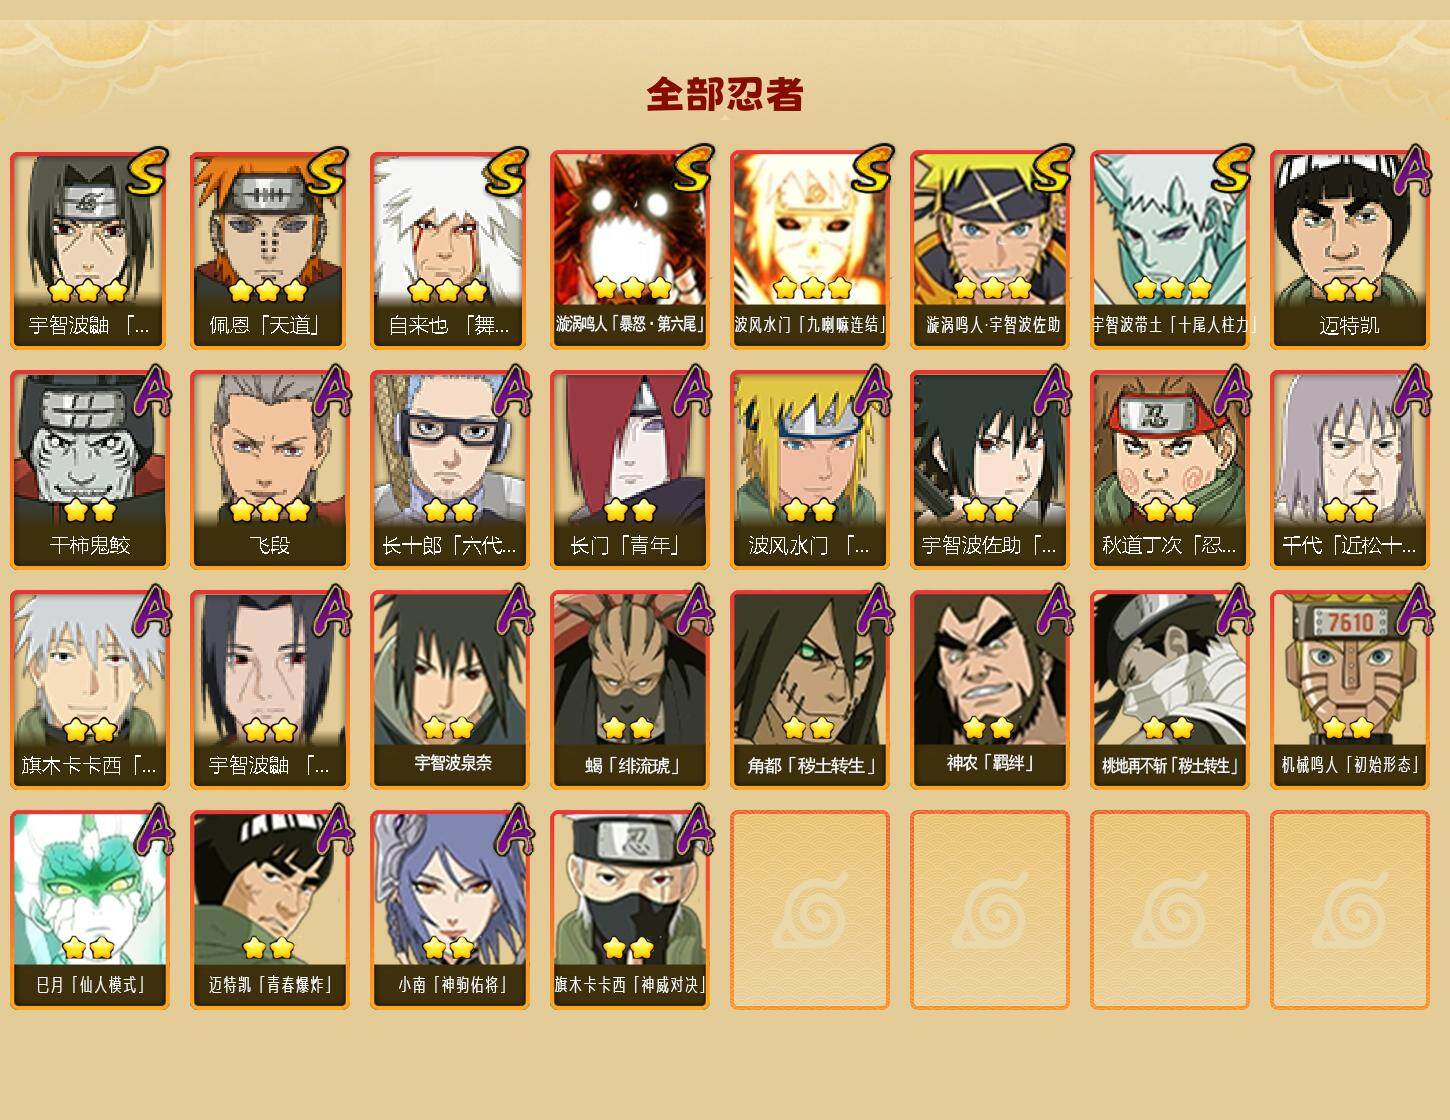Screen dimensions: 1450x1120
Task: Choose the 干柿鬼鲛 character card
Action: coord(90,470)
